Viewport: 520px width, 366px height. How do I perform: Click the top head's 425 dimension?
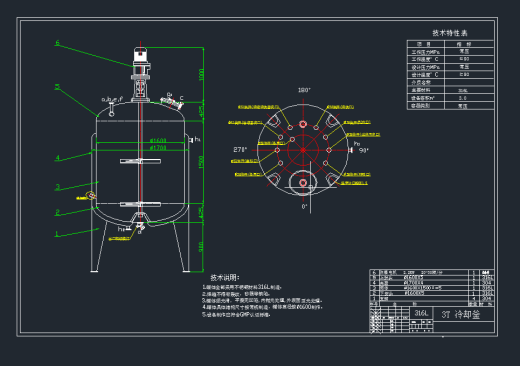tap(201, 112)
